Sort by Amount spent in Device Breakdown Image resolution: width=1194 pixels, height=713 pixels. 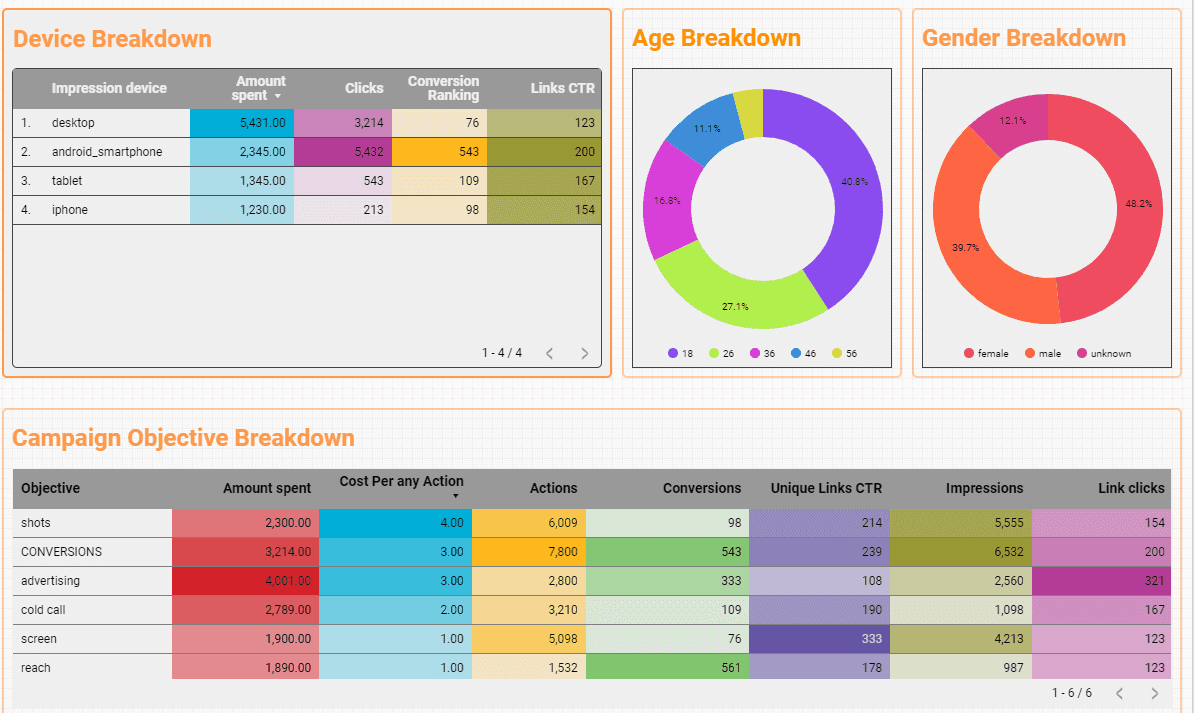tap(259, 88)
